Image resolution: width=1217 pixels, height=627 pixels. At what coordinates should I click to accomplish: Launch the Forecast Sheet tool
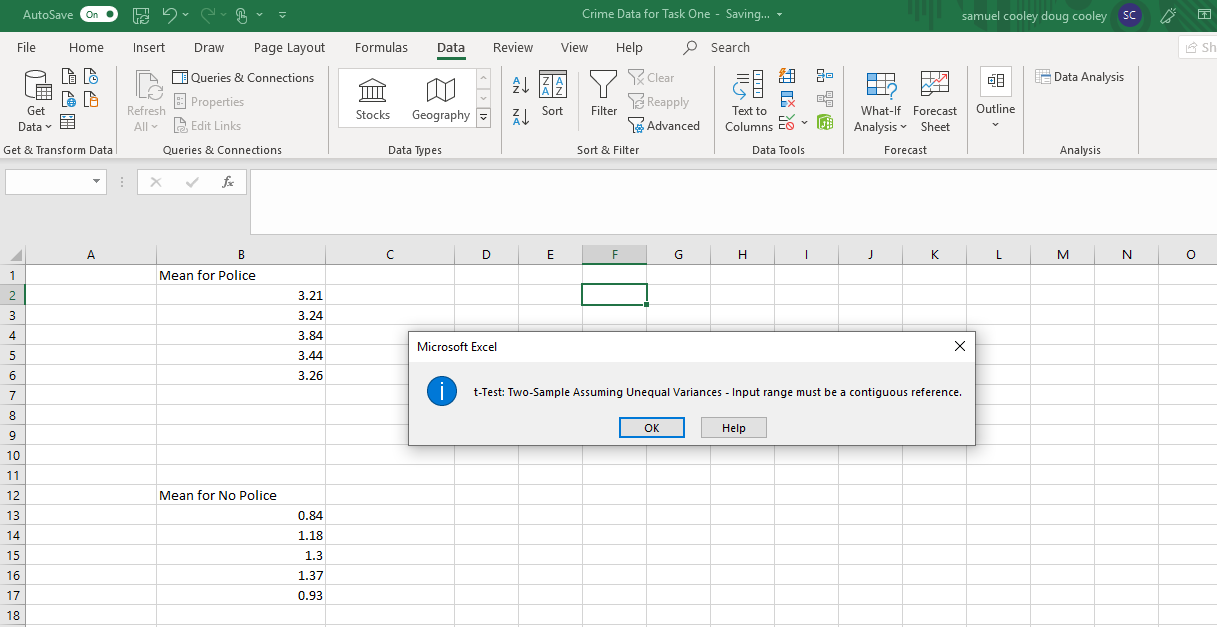[934, 100]
